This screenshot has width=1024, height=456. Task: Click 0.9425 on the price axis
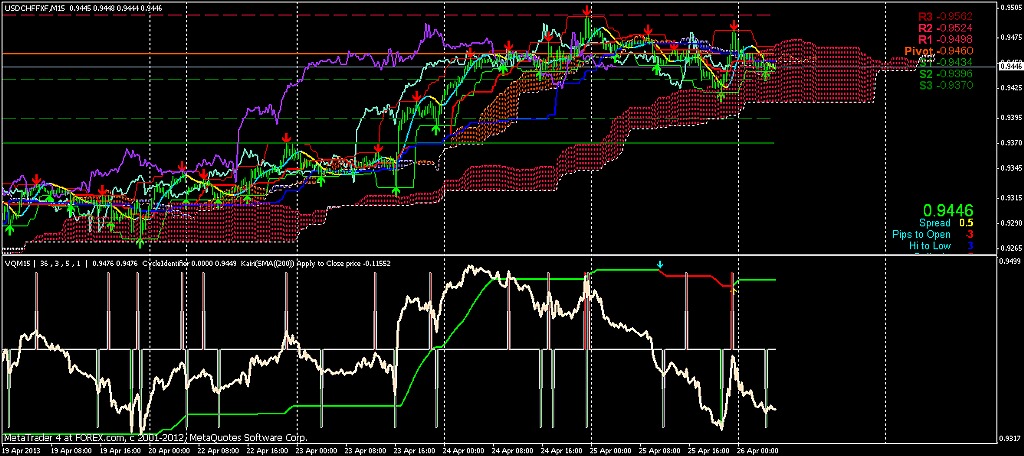[1011, 87]
